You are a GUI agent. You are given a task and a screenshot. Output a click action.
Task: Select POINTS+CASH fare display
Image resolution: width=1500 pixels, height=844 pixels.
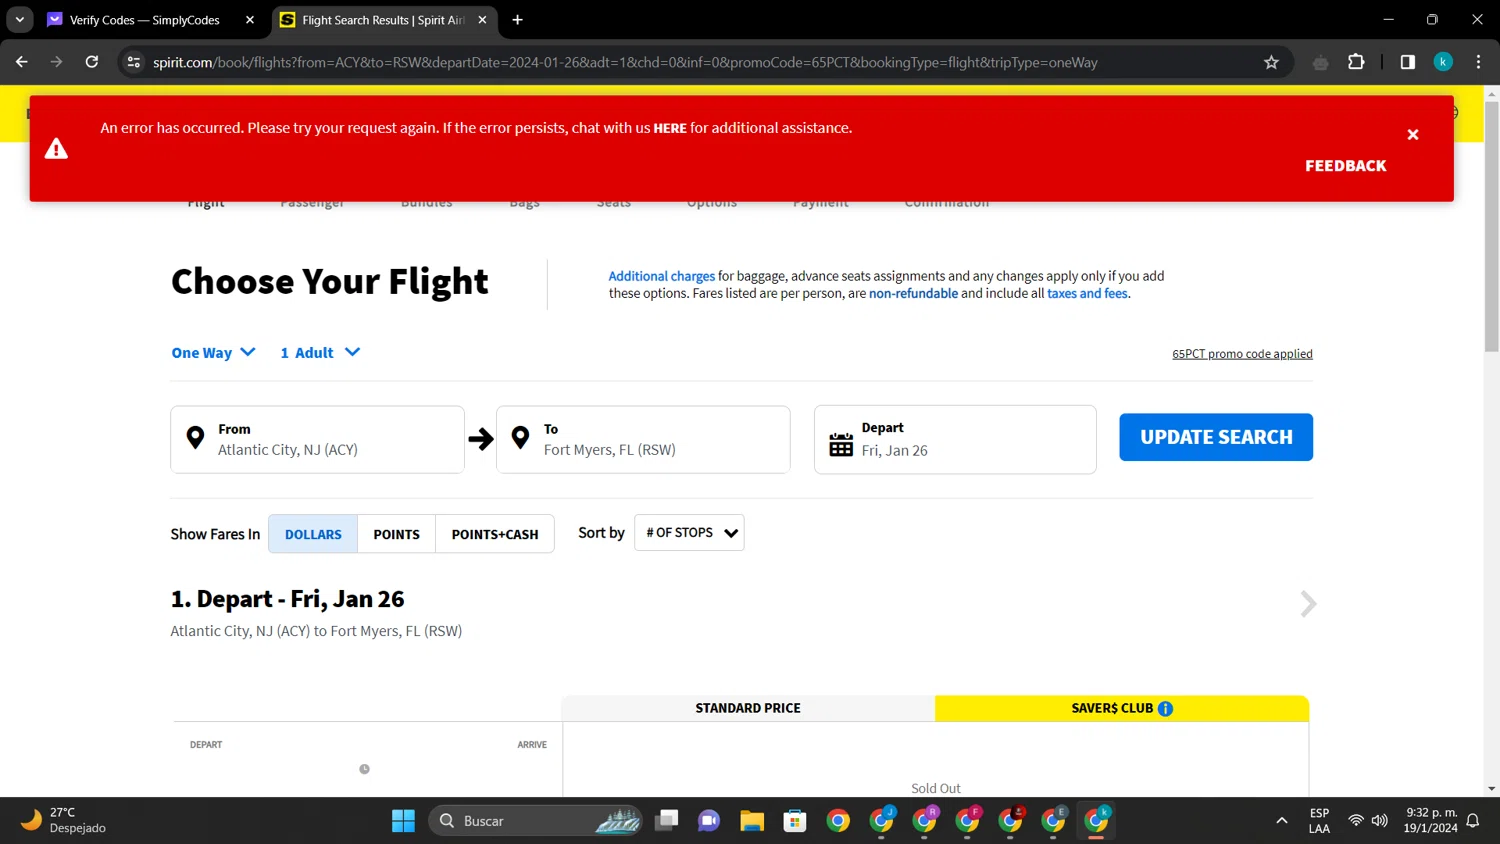tap(495, 534)
